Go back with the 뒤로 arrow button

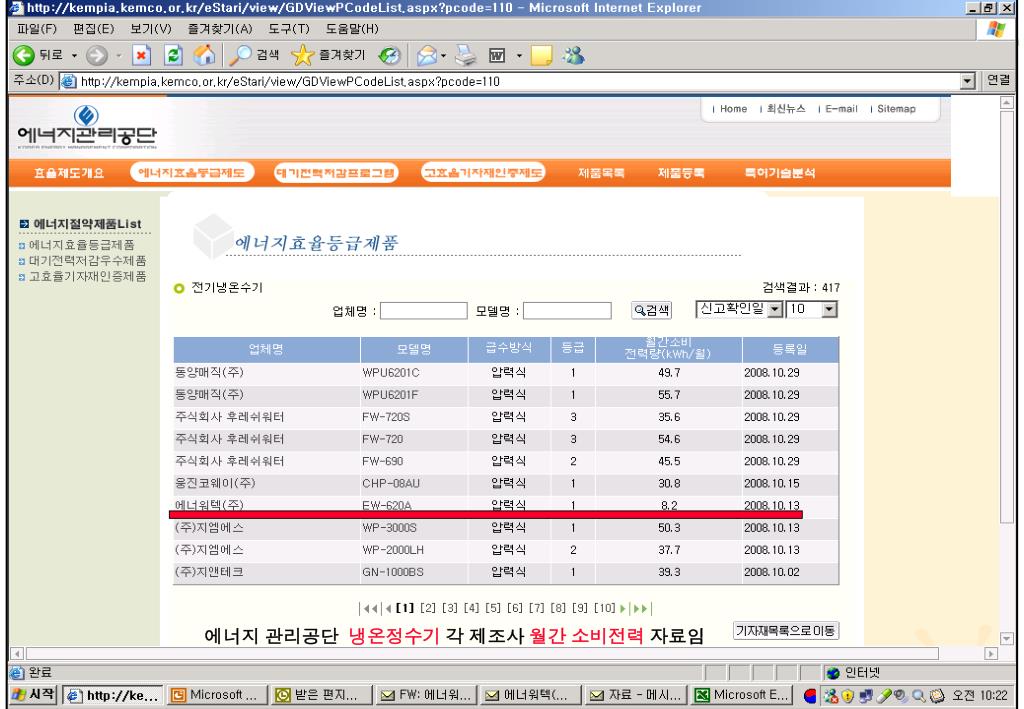[38, 55]
